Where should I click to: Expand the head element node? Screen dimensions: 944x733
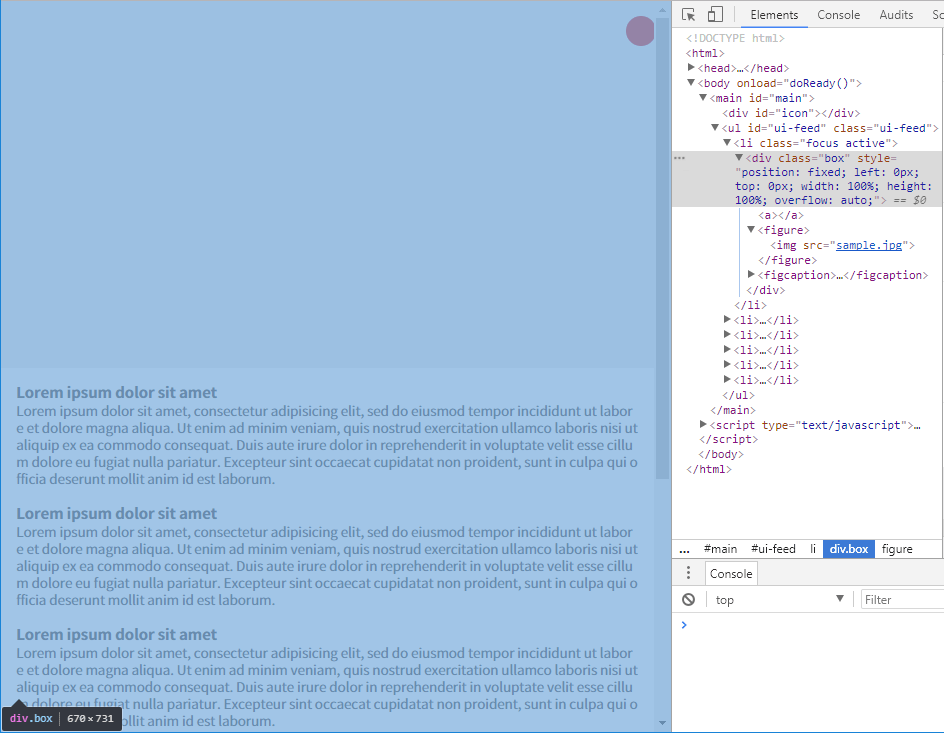coord(691,67)
